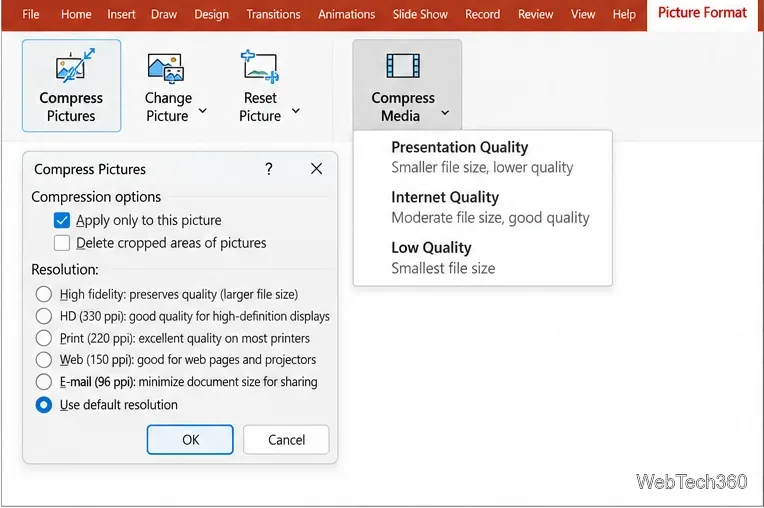Choose Low Quality from menu
This screenshot has height=508, width=764.
pyautogui.click(x=482, y=258)
